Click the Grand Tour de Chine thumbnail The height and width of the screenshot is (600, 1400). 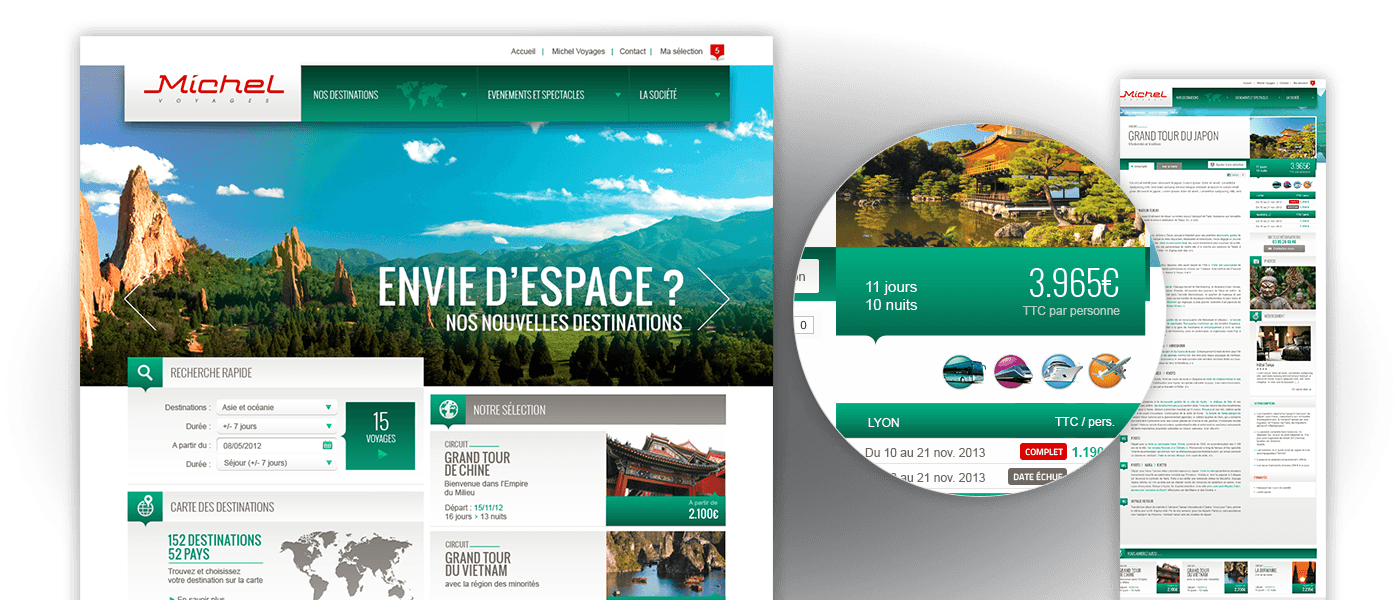point(664,467)
